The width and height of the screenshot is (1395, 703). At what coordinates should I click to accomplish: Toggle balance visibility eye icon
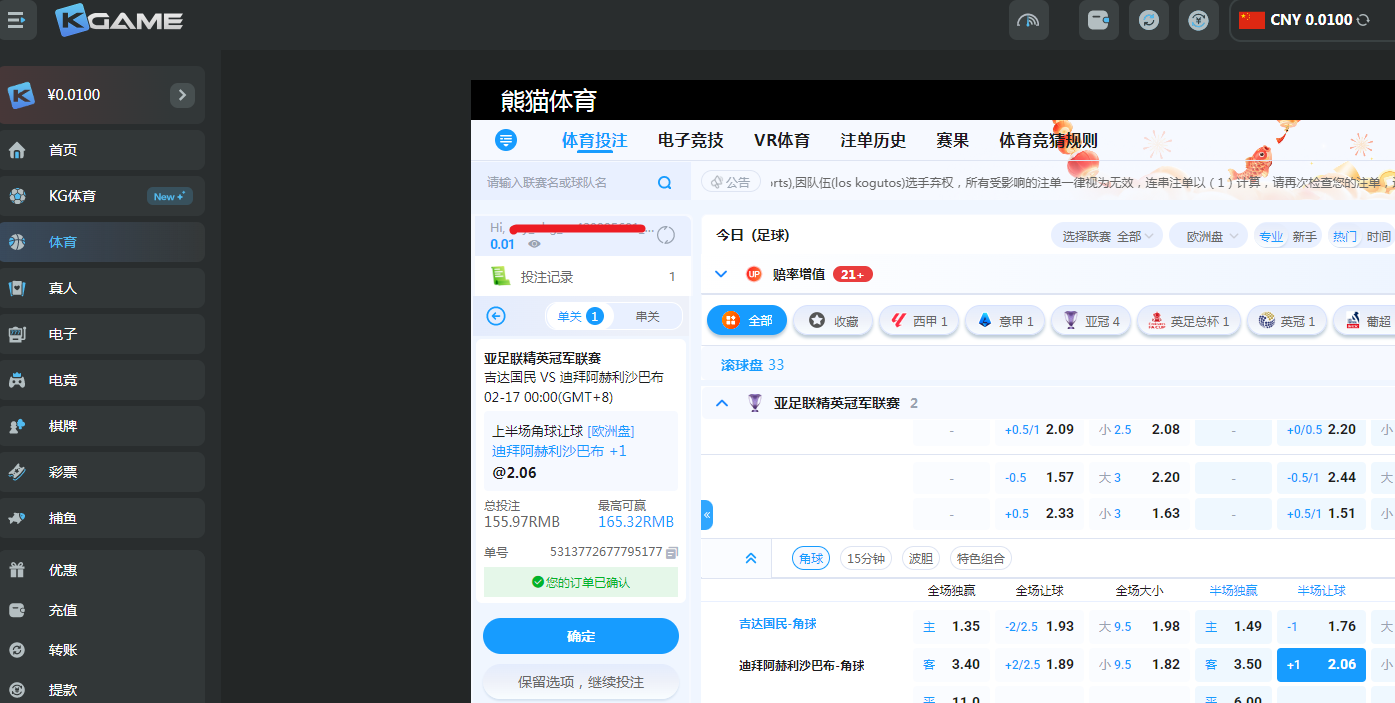[x=535, y=244]
